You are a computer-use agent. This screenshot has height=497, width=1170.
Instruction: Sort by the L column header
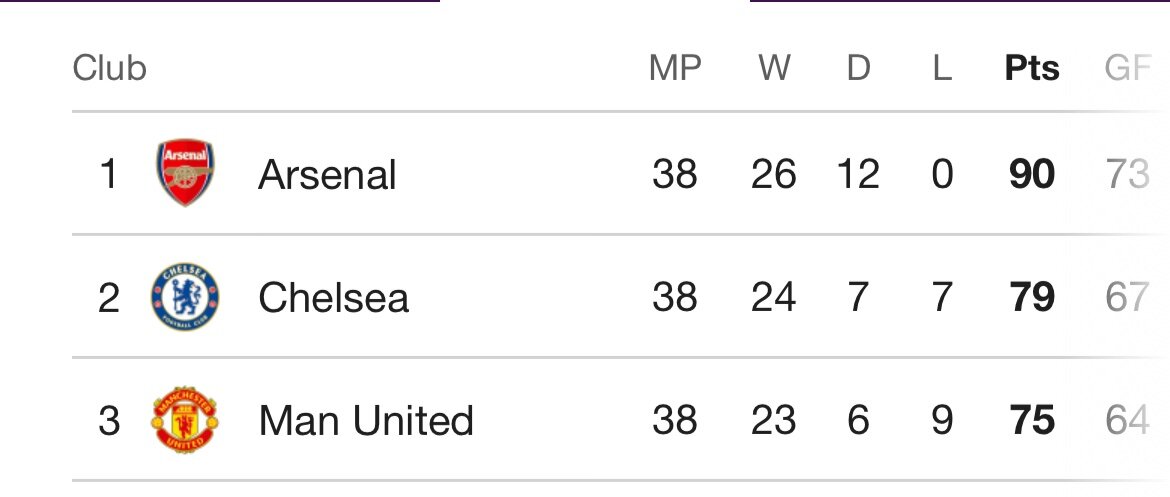[942, 68]
